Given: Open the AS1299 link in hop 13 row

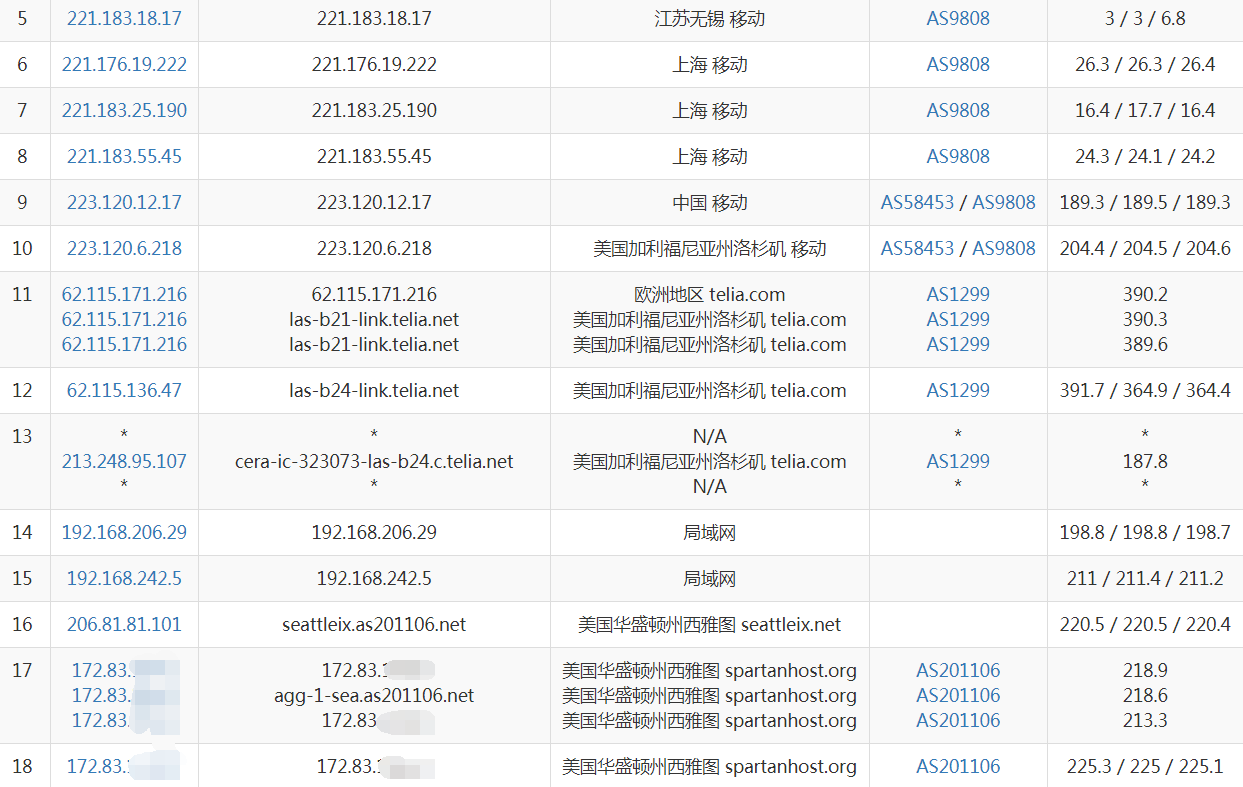Looking at the screenshot, I should (958, 462).
